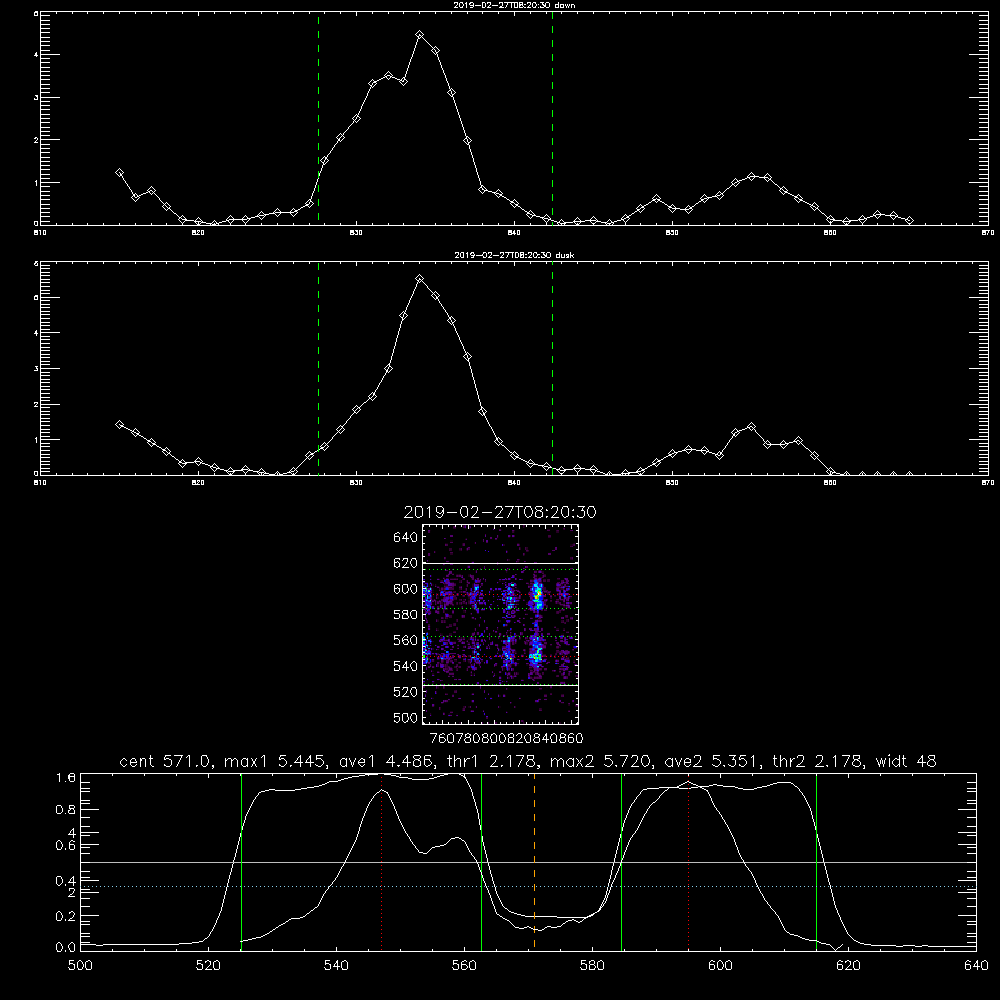Click "max2 5.720" in the statistics line

(x=599, y=761)
